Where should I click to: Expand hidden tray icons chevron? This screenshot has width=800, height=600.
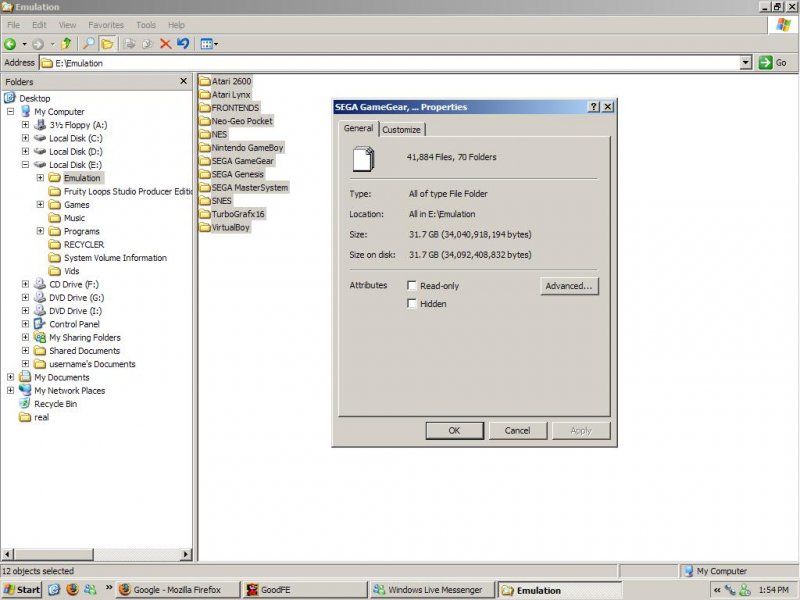[717, 590]
